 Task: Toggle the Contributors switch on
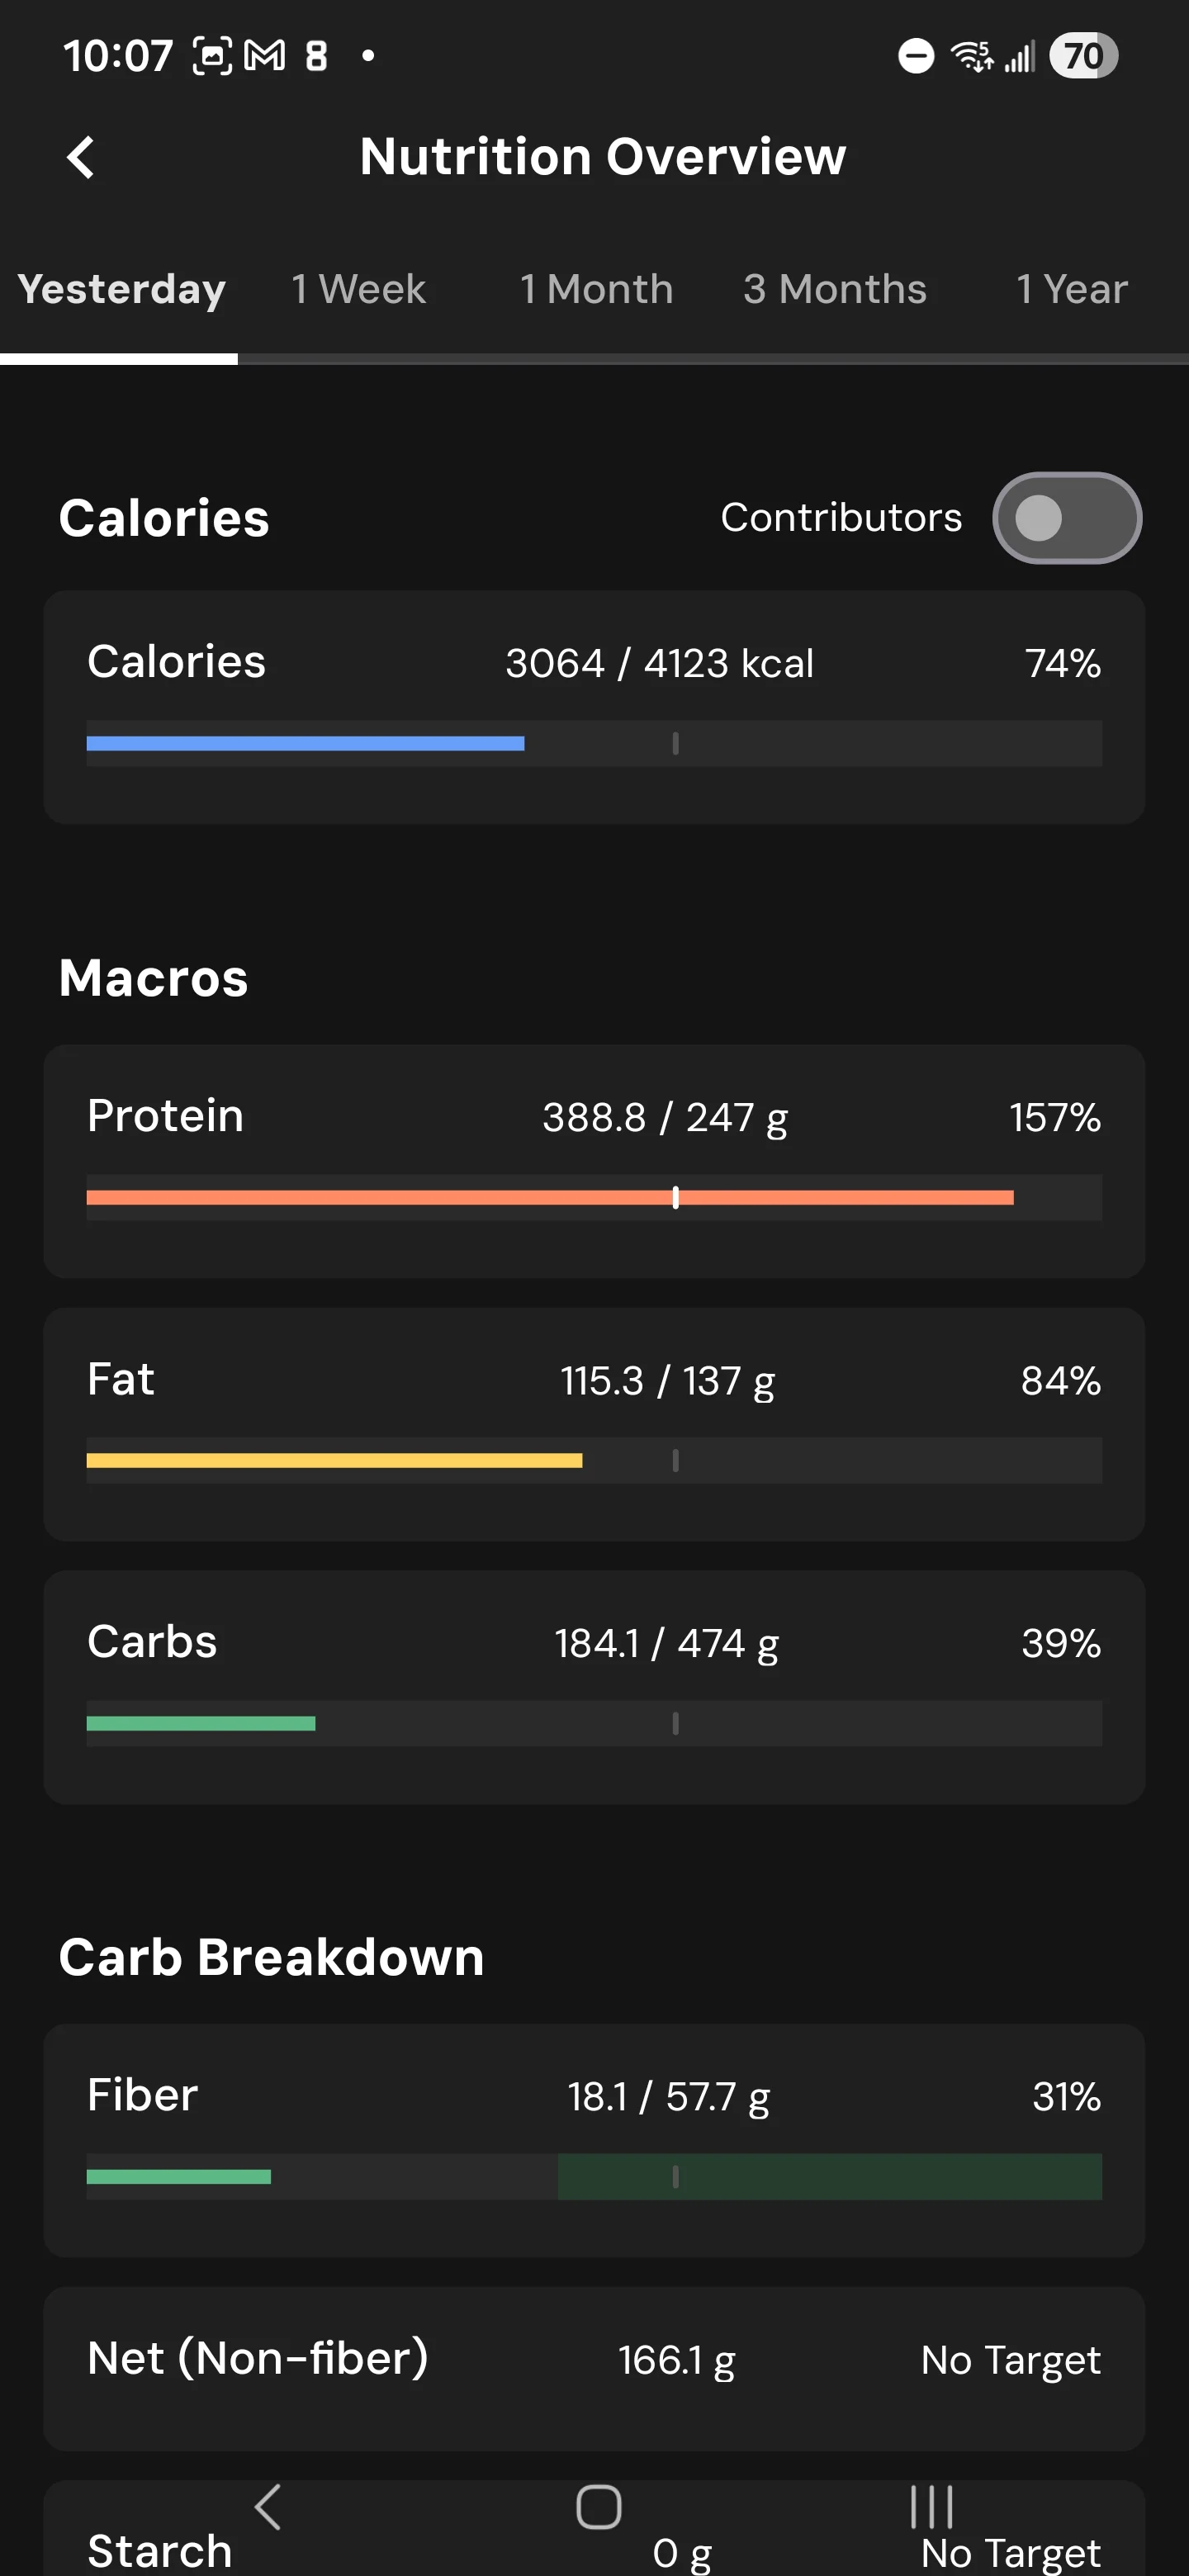[1066, 518]
